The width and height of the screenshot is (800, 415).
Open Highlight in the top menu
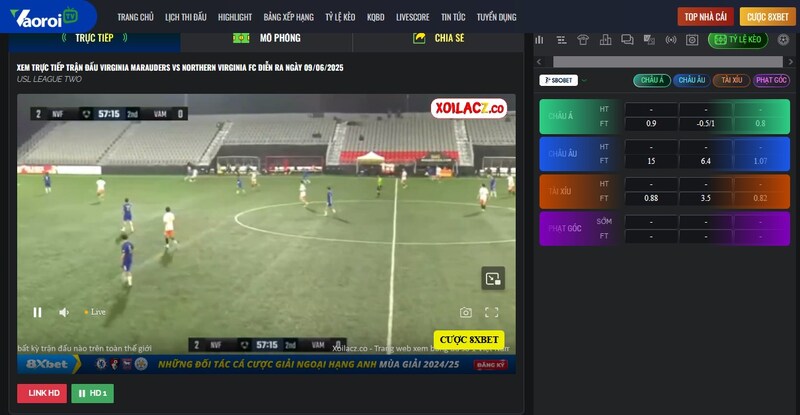coord(235,17)
